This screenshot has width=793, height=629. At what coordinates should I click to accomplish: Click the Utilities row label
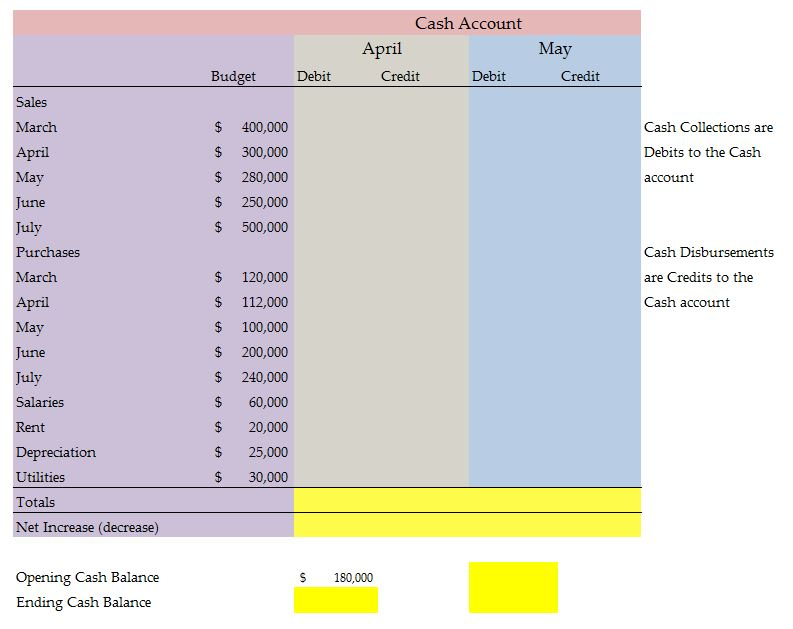40,477
